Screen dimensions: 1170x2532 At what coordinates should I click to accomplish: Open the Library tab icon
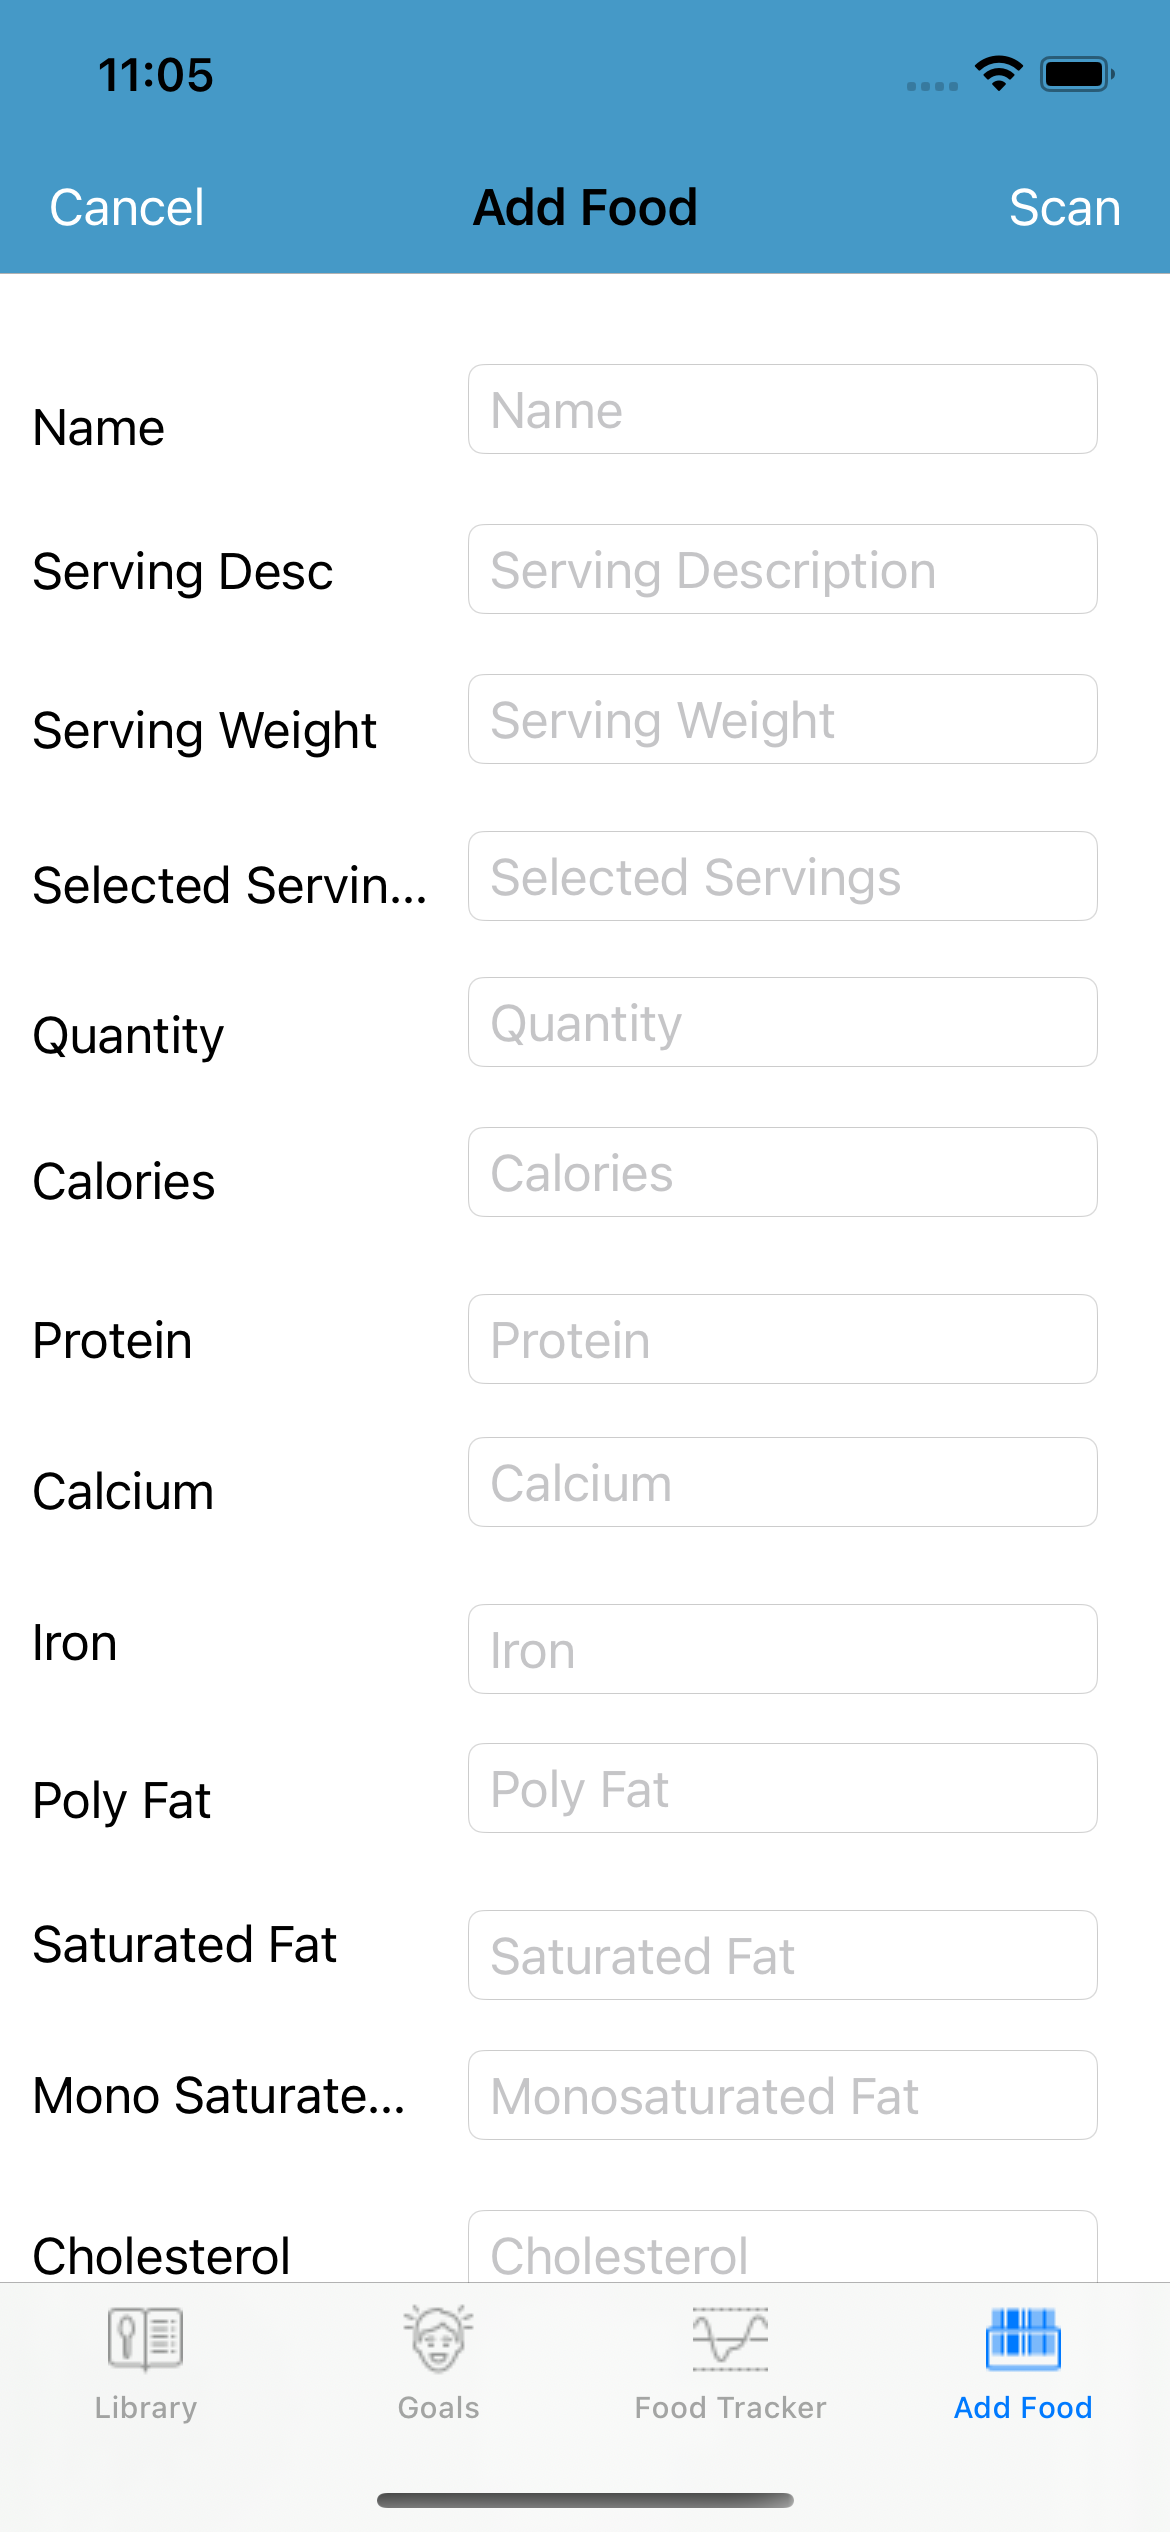(145, 2338)
